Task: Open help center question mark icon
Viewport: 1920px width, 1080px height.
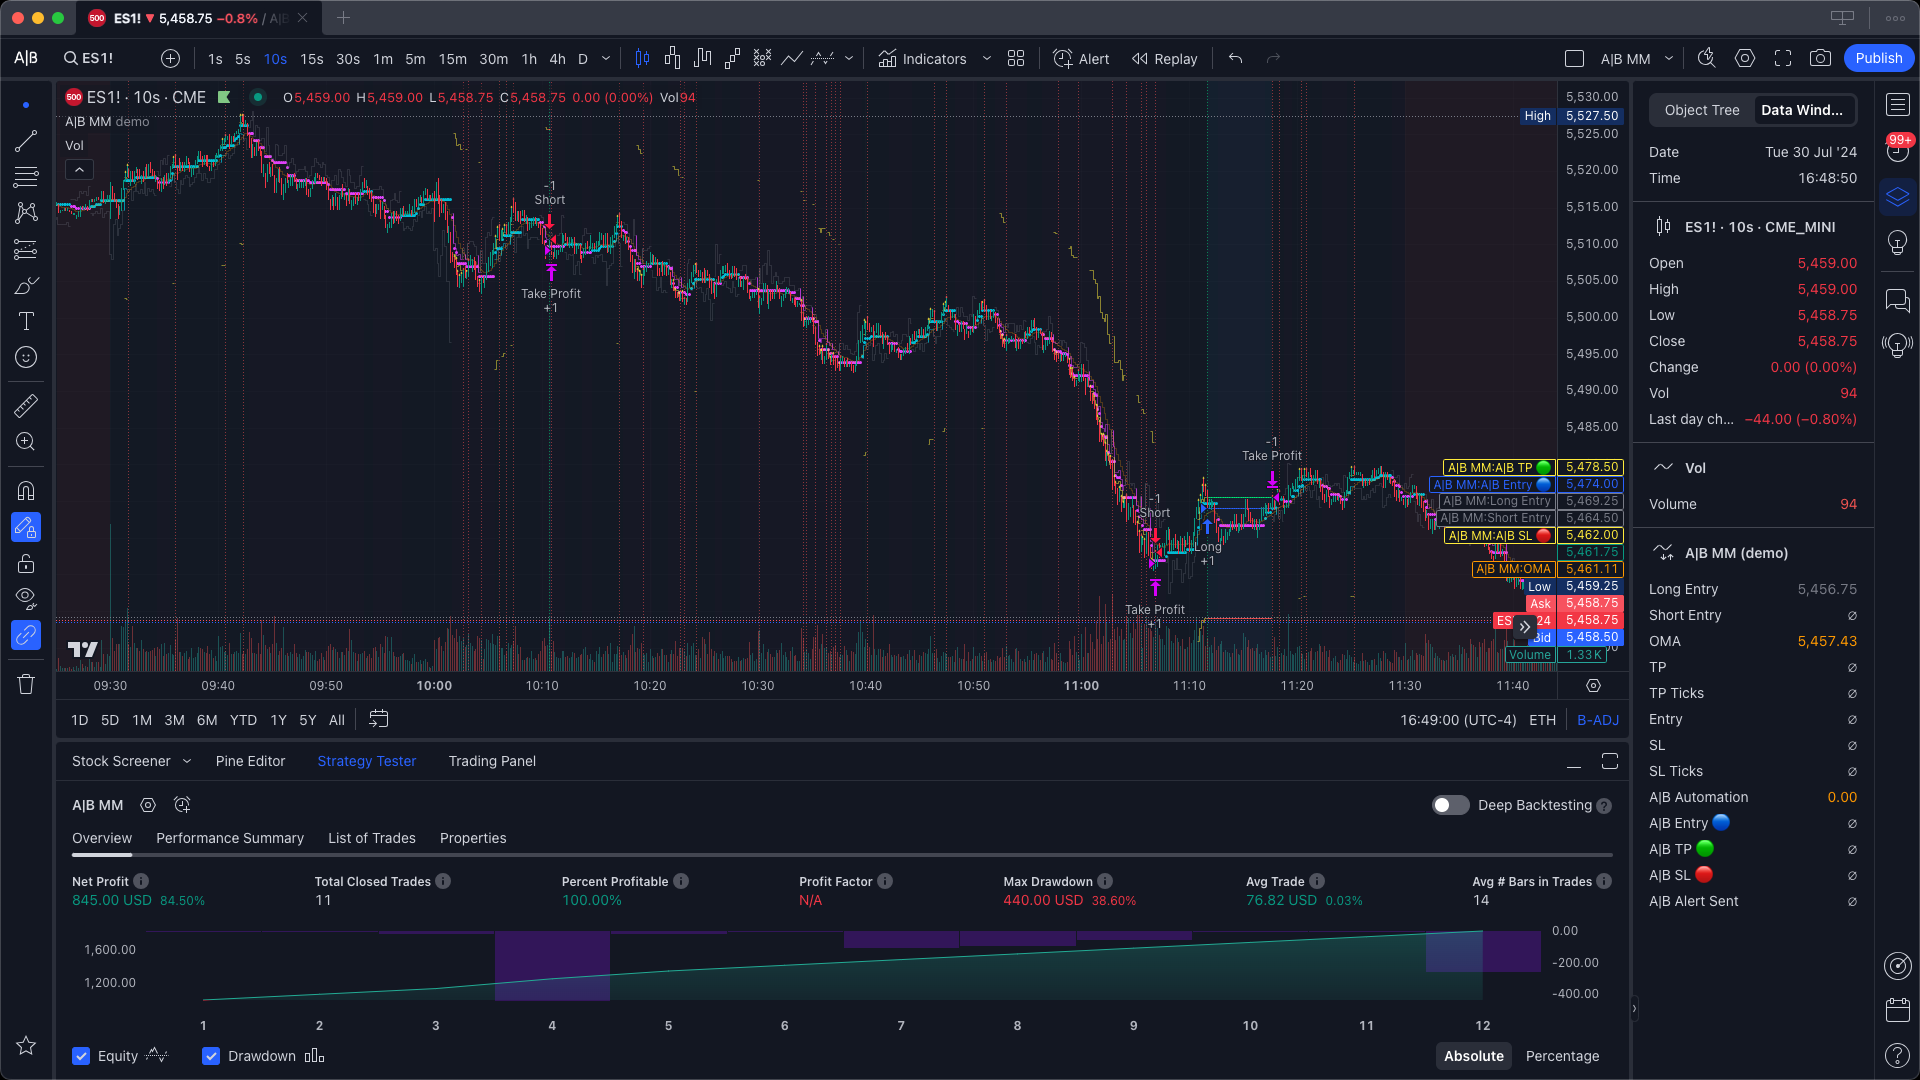Action: (x=1897, y=1055)
